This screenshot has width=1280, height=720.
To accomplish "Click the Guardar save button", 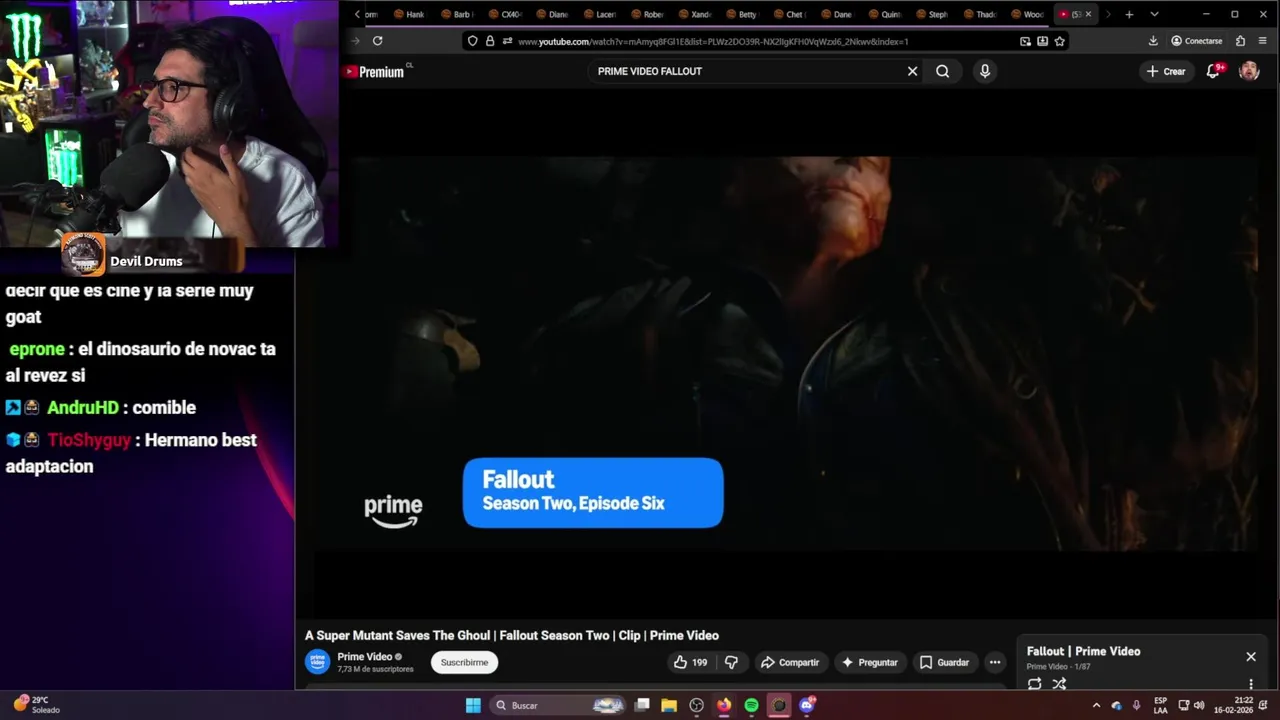I will coord(944,662).
